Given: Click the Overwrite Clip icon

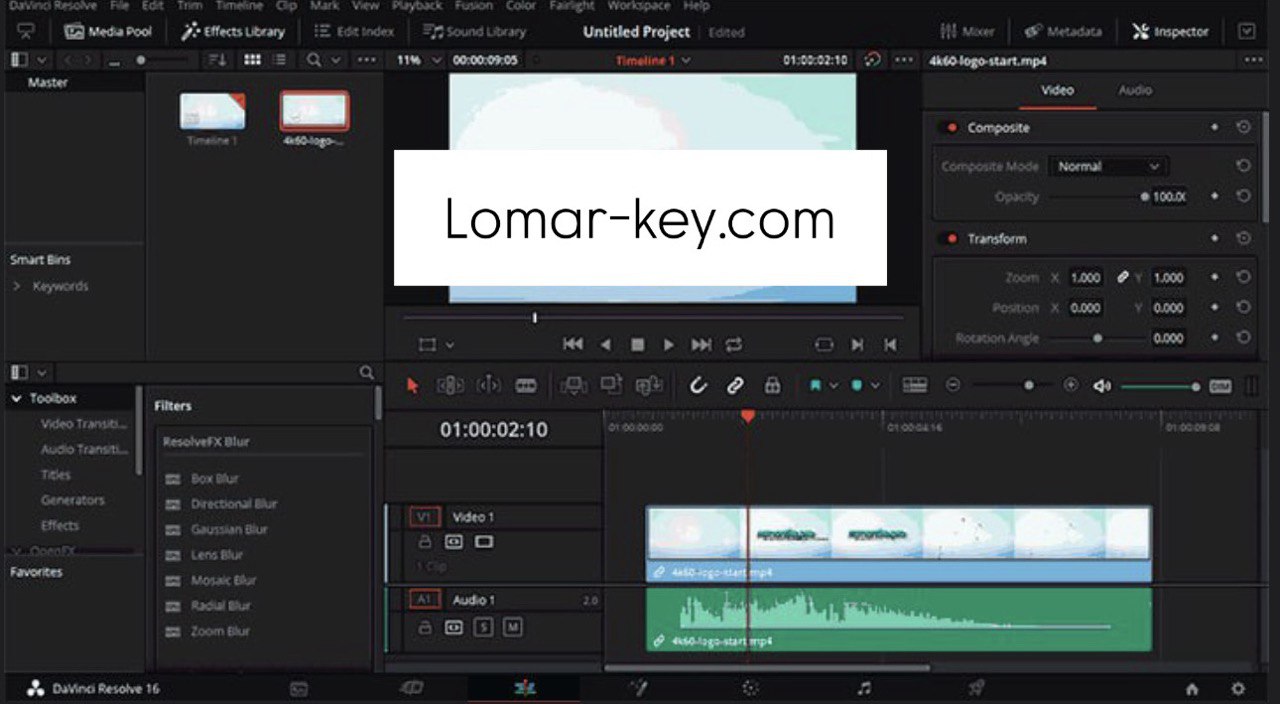Looking at the screenshot, I should click(x=611, y=385).
